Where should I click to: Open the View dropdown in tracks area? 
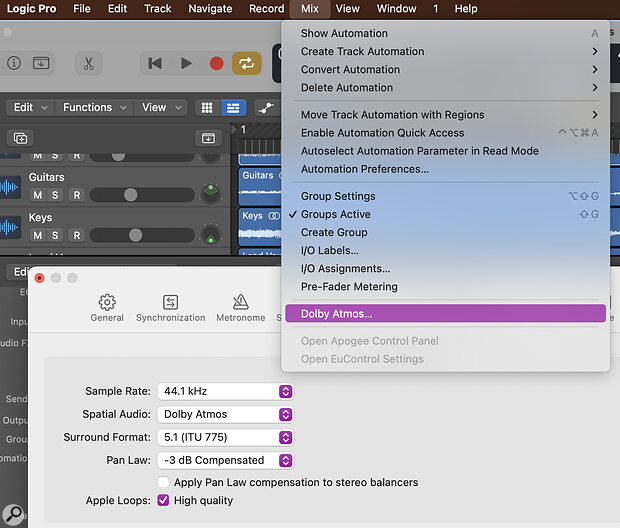point(161,108)
